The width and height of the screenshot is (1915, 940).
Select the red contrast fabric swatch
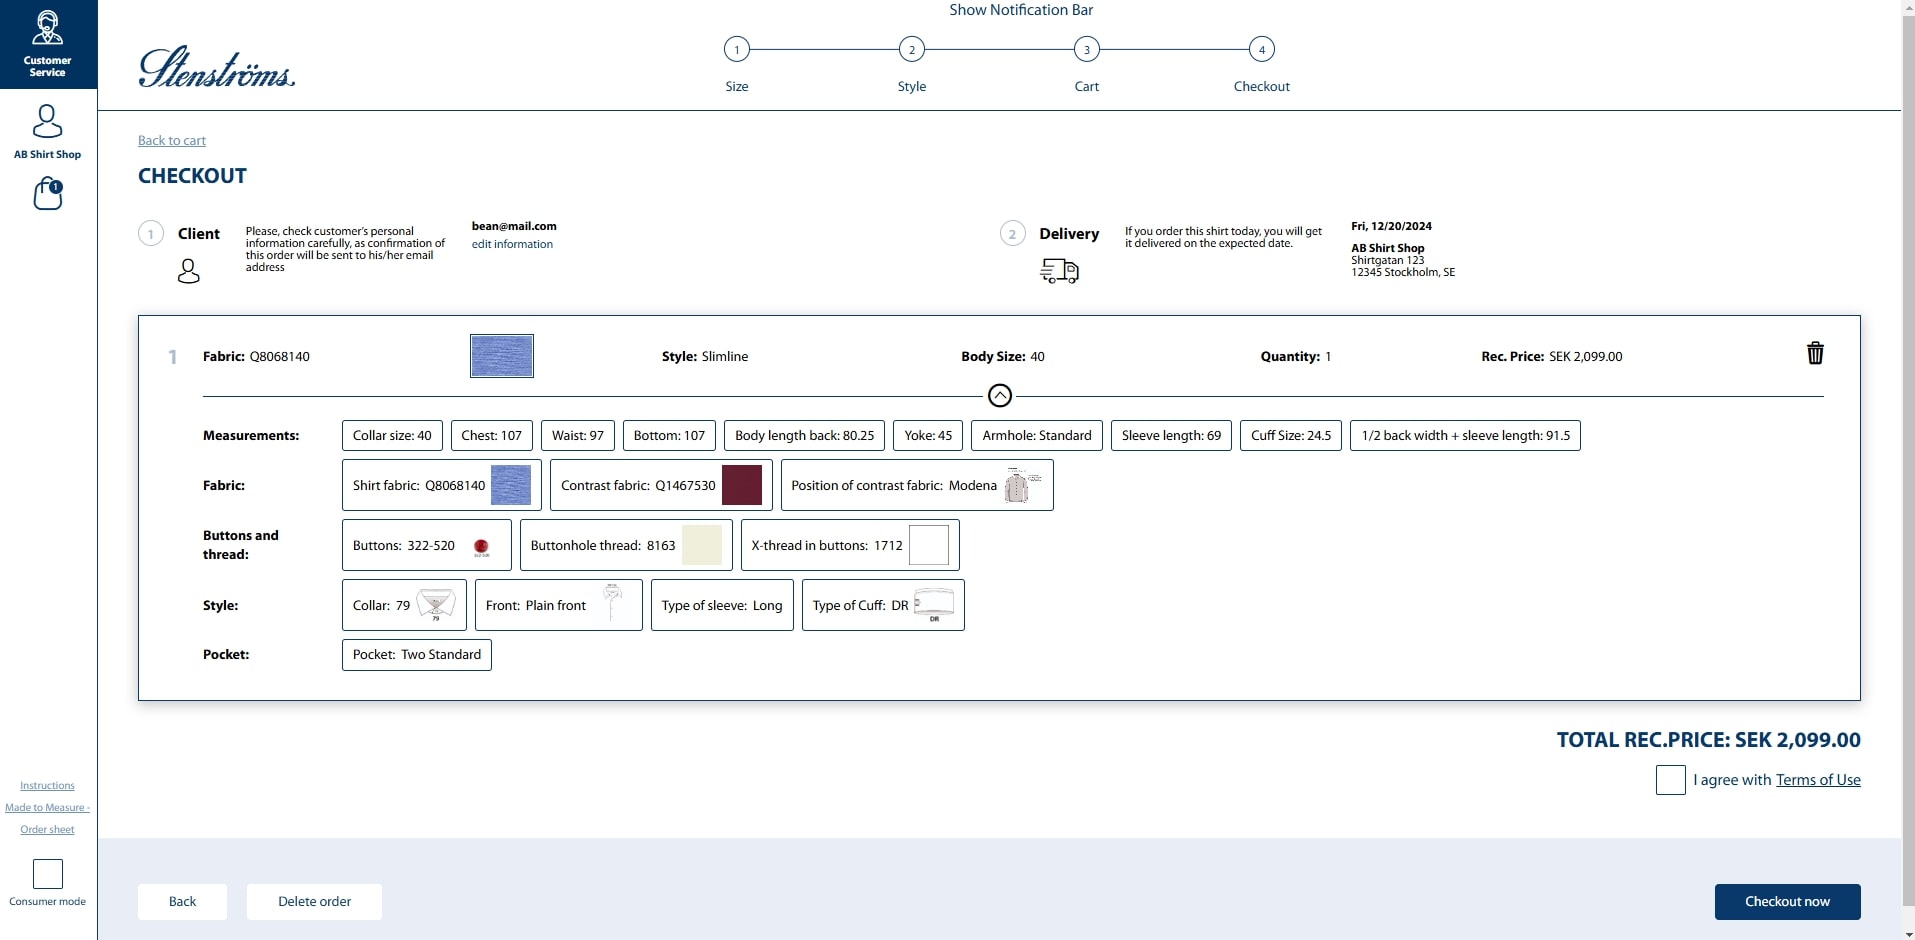742,485
